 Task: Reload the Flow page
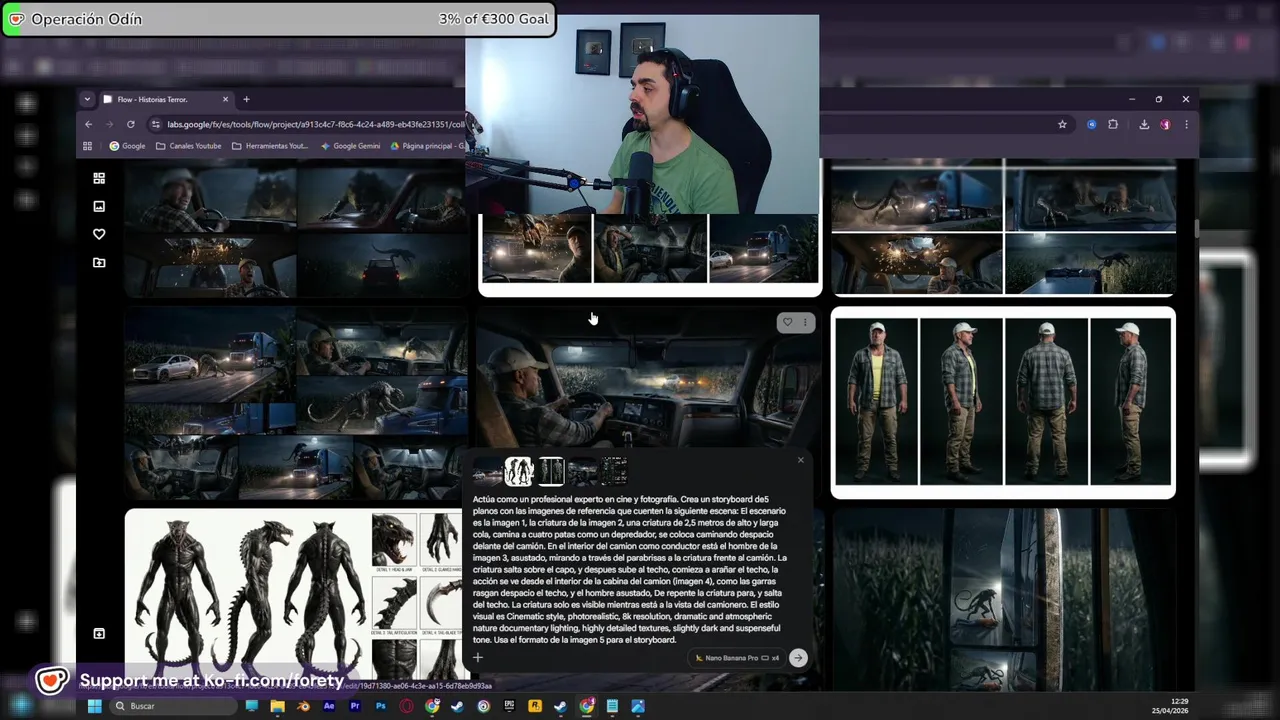130,124
